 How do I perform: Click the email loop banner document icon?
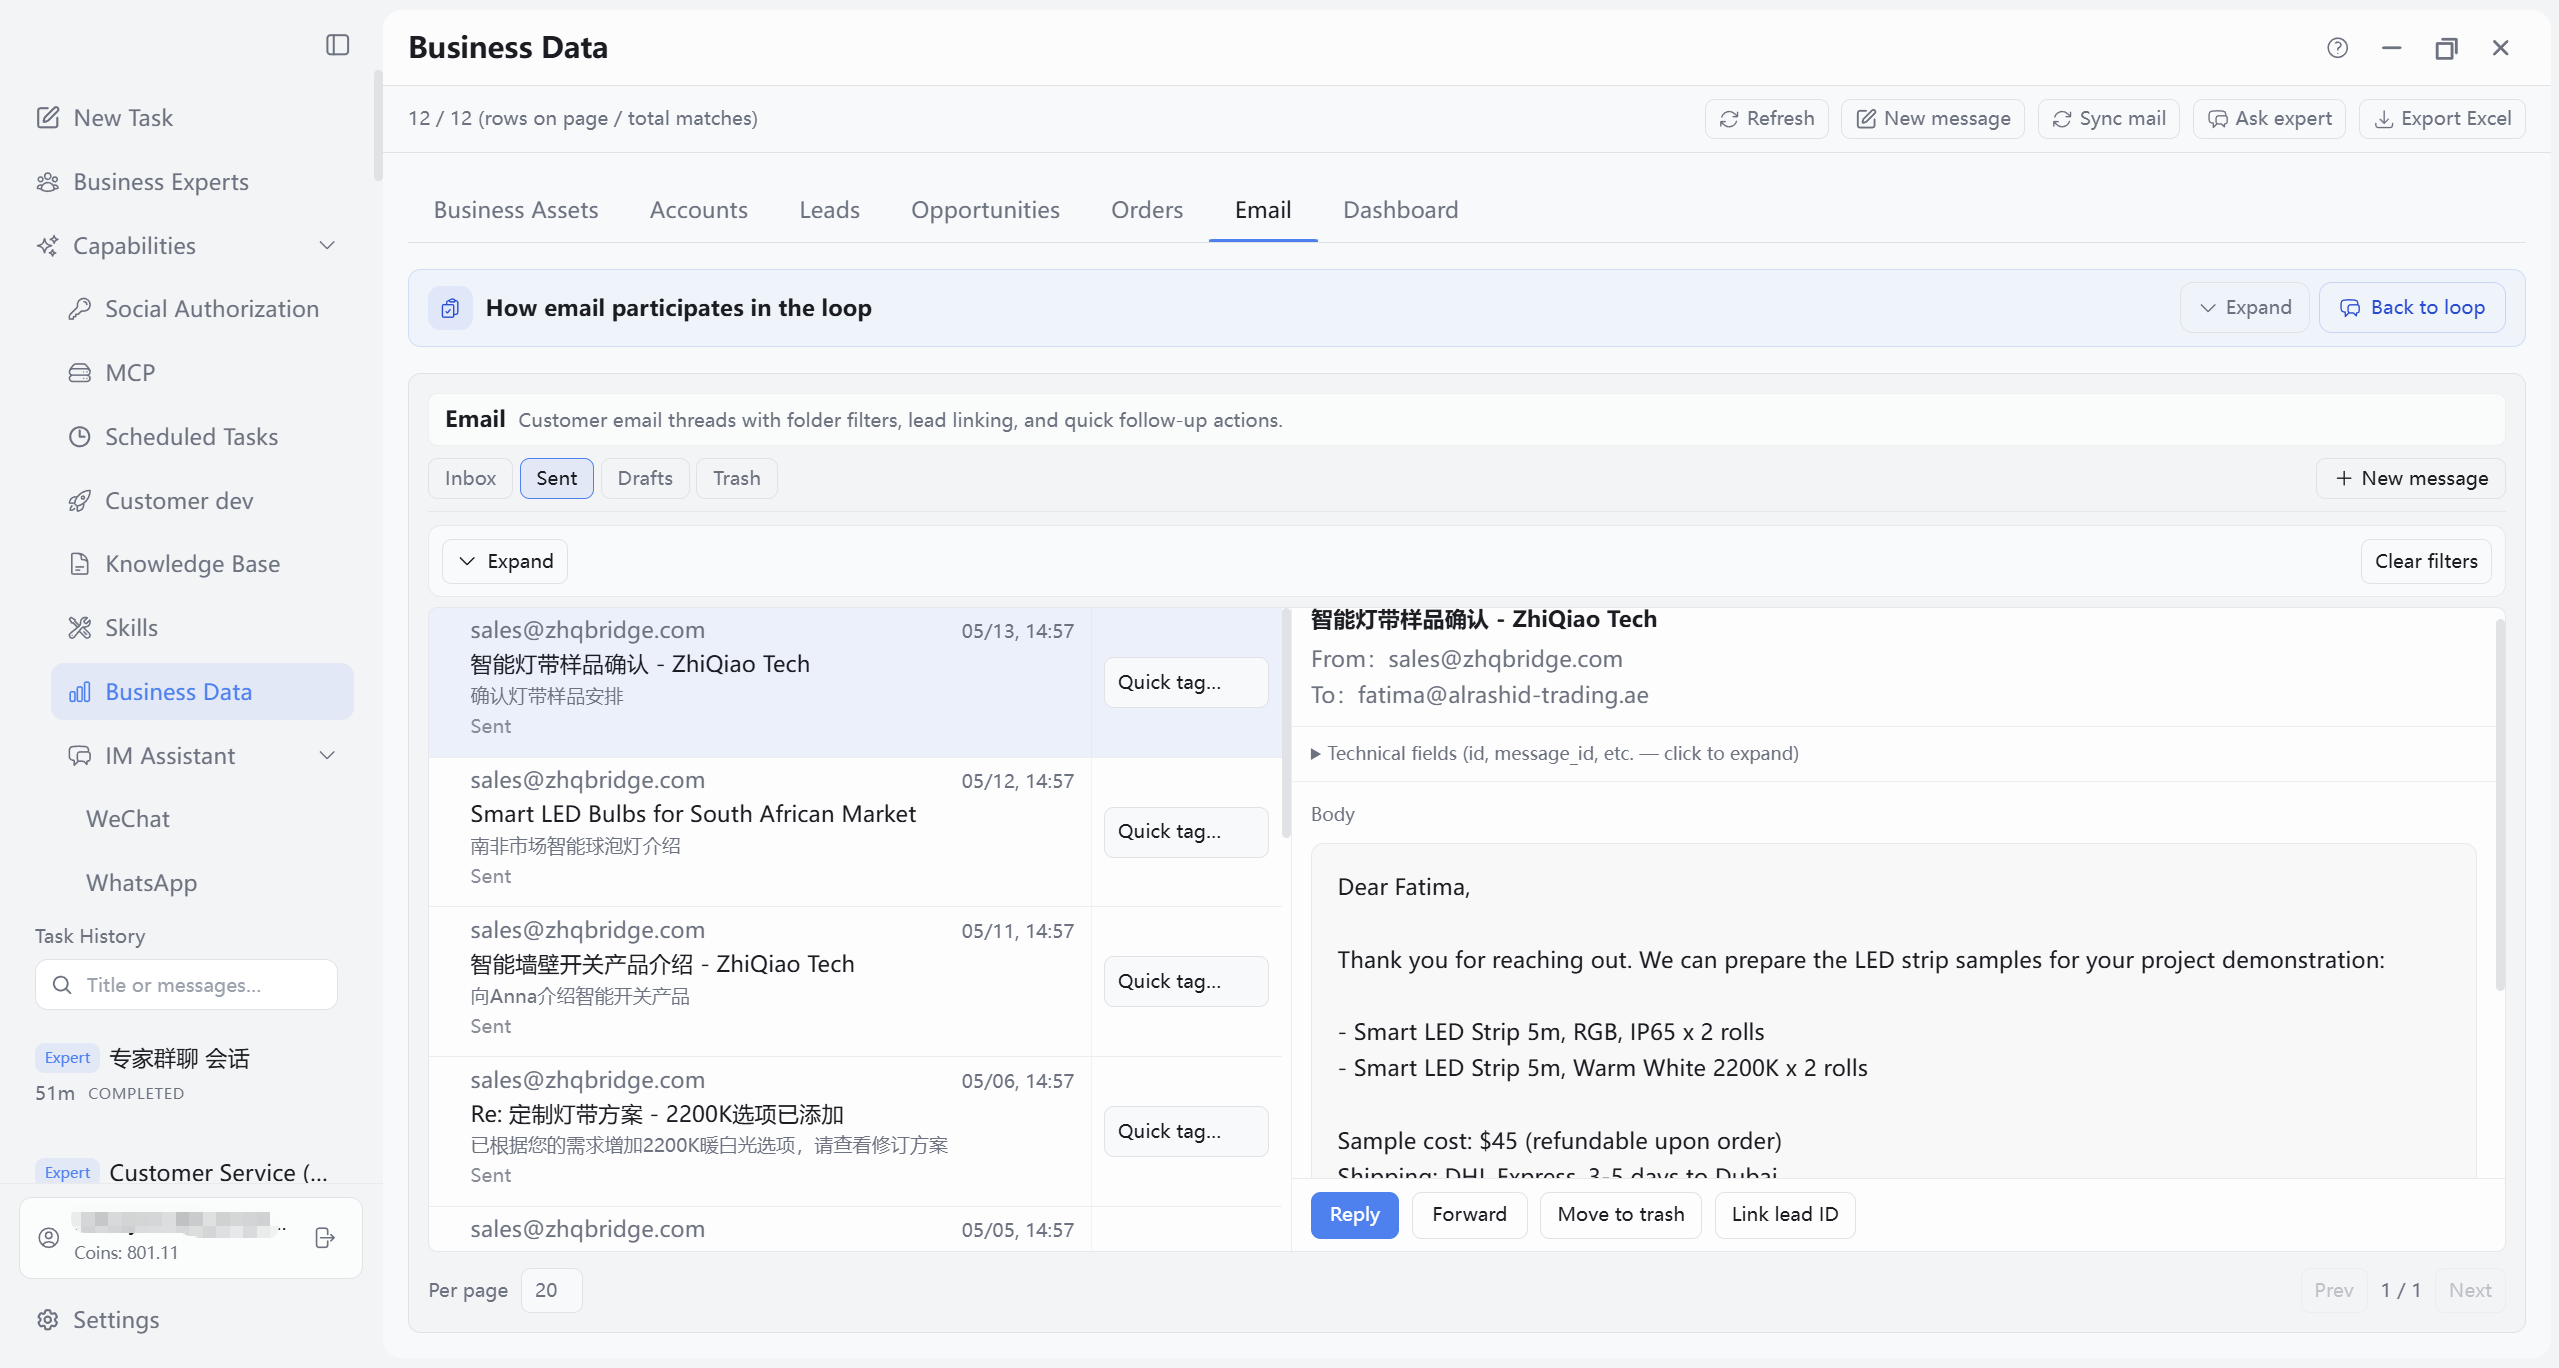click(x=450, y=308)
